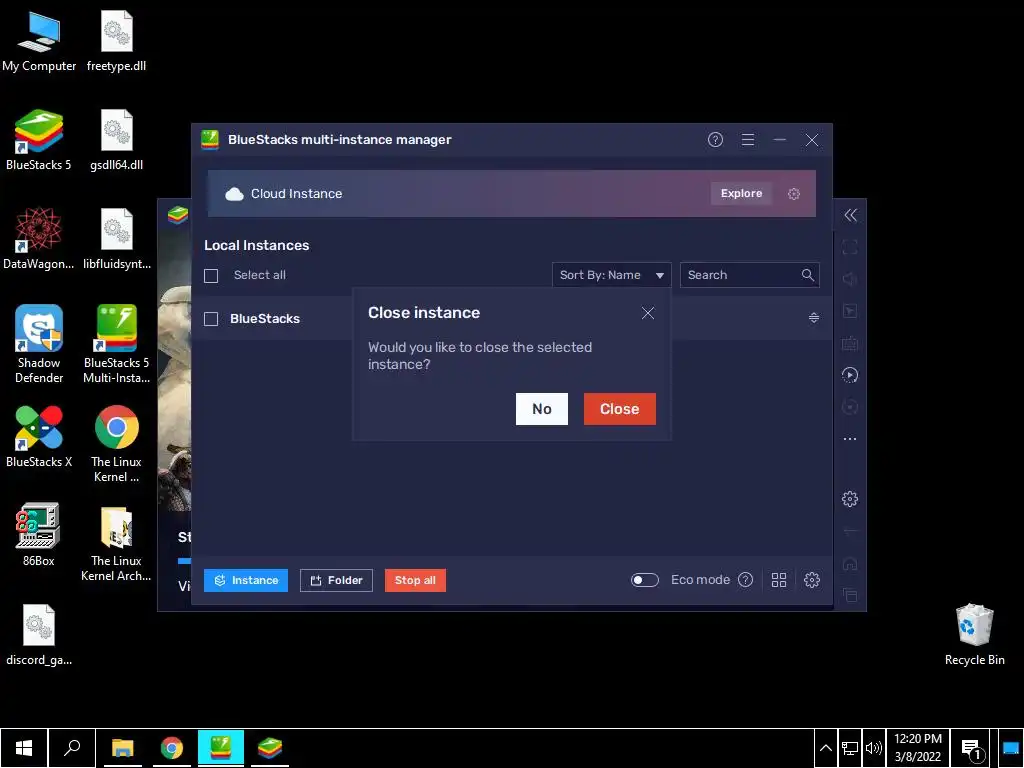Click the tray network icon
Screen dimensions: 1024x768
click(x=850, y=748)
